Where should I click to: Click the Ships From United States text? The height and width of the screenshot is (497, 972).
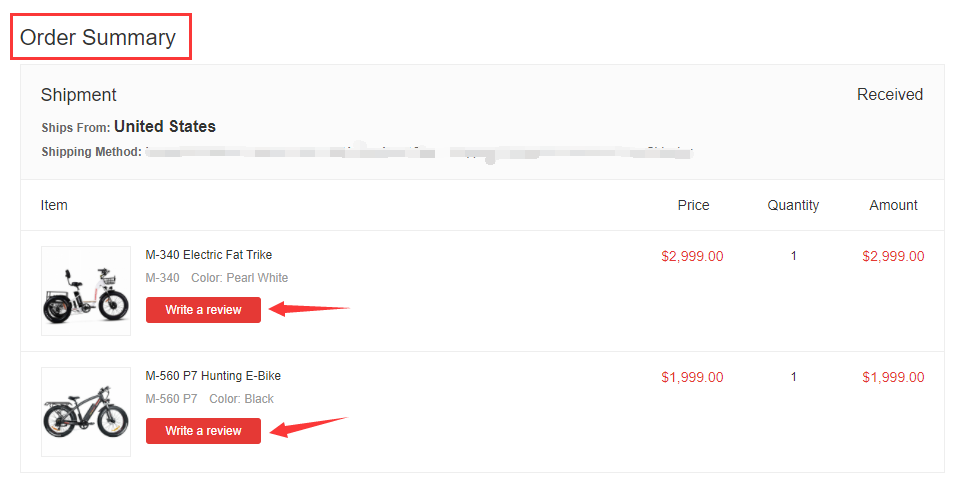(x=128, y=126)
